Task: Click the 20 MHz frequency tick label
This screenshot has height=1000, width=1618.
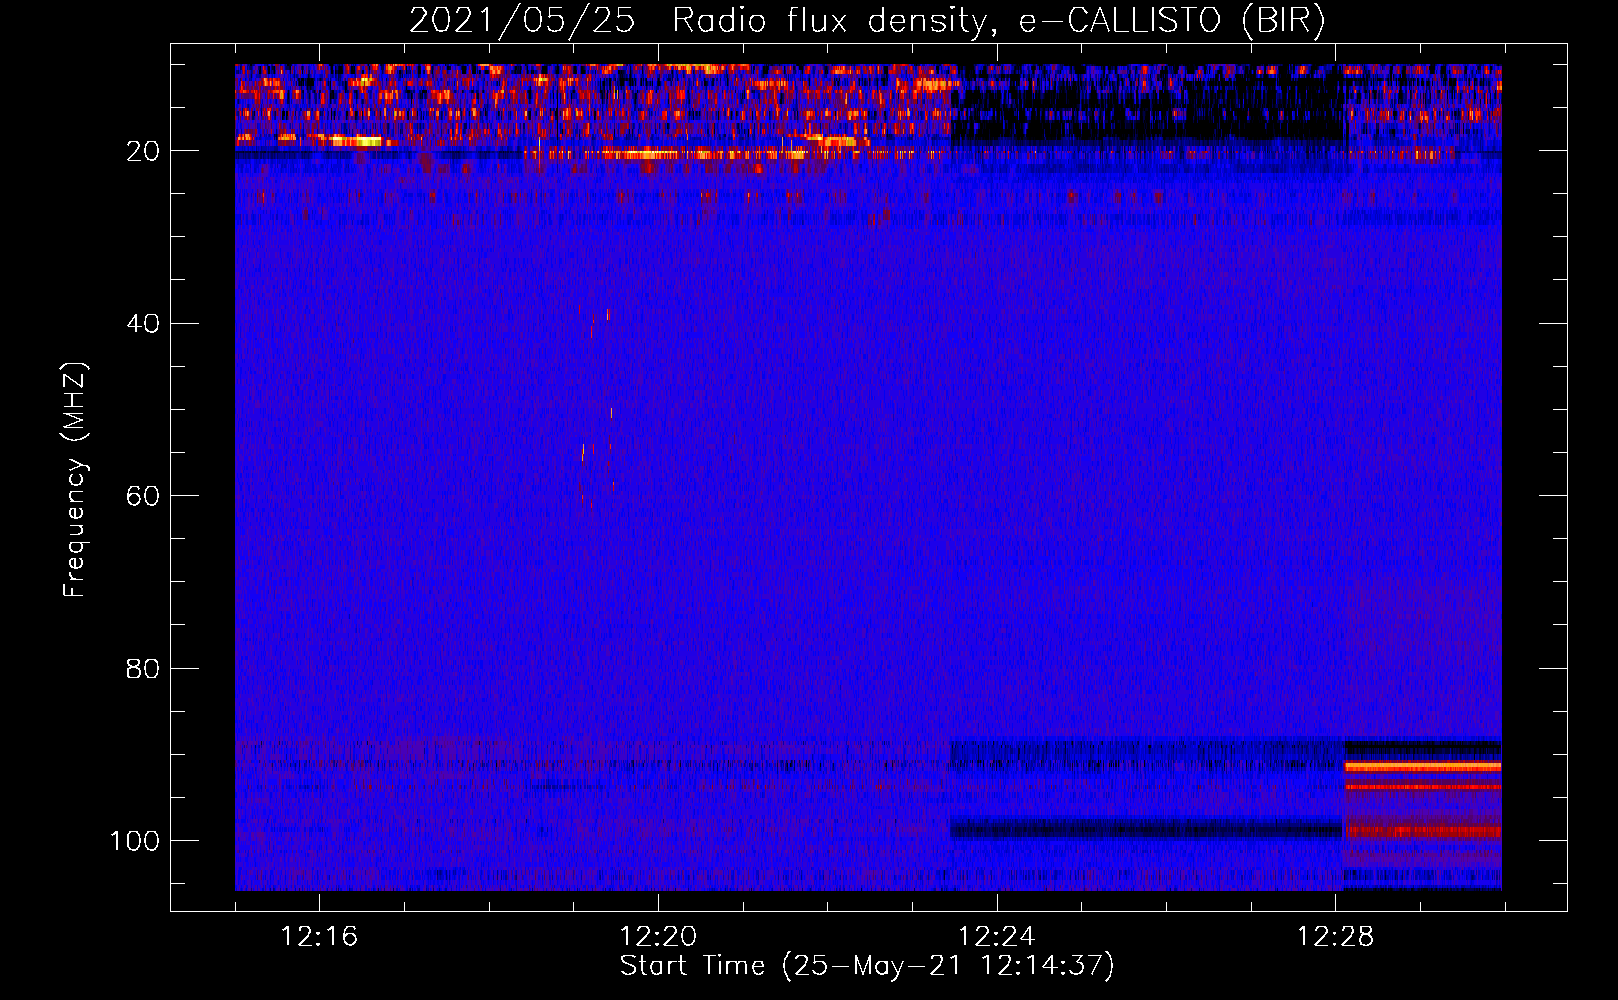Action: (x=144, y=151)
